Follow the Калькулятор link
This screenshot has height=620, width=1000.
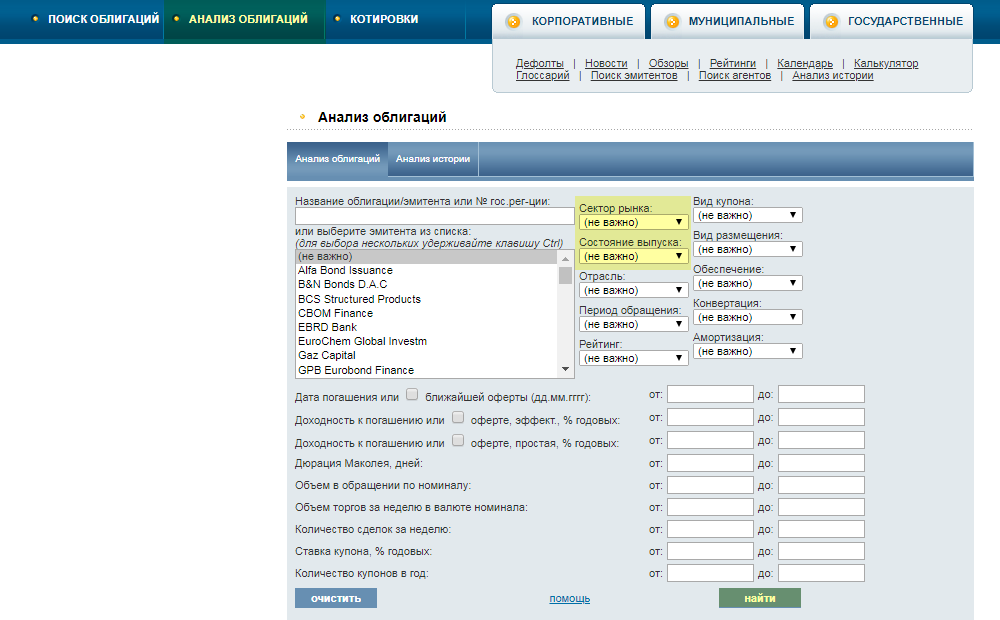click(x=885, y=63)
